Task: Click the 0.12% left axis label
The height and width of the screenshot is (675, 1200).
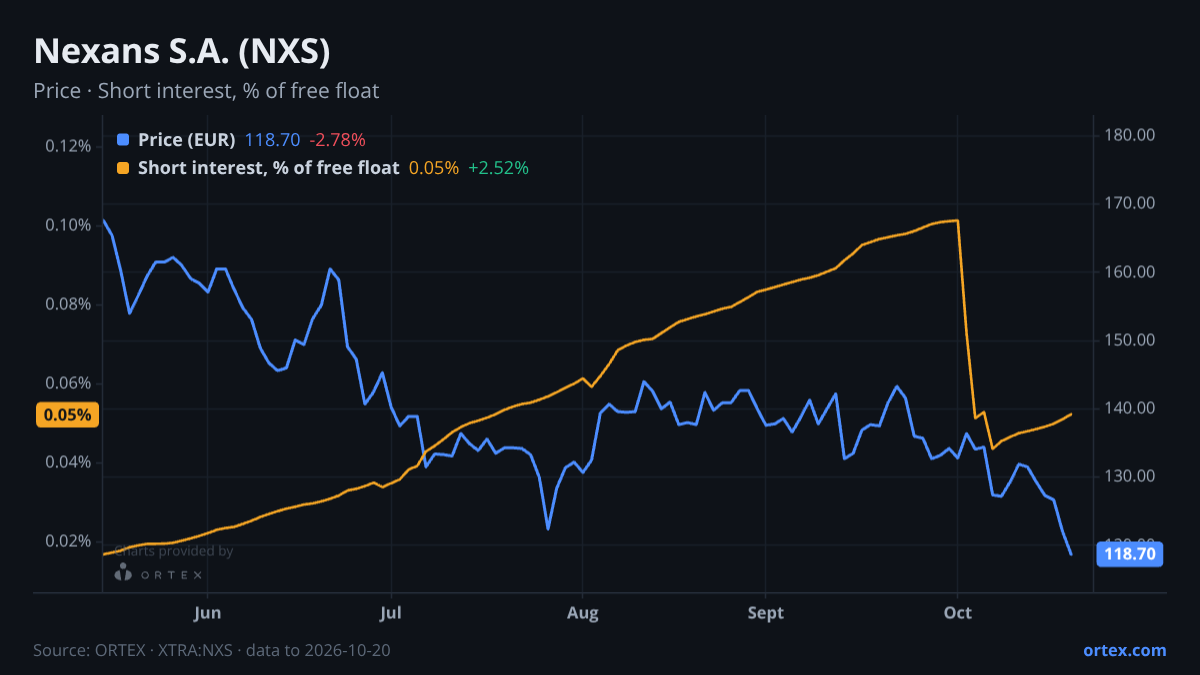Action: (x=68, y=146)
